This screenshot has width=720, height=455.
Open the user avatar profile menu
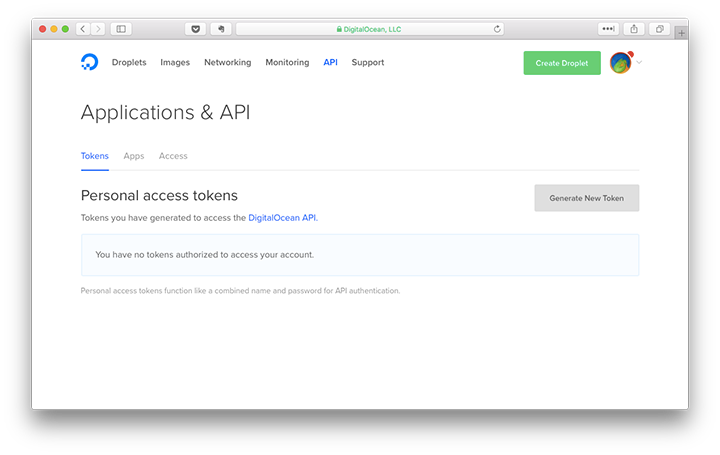[621, 63]
